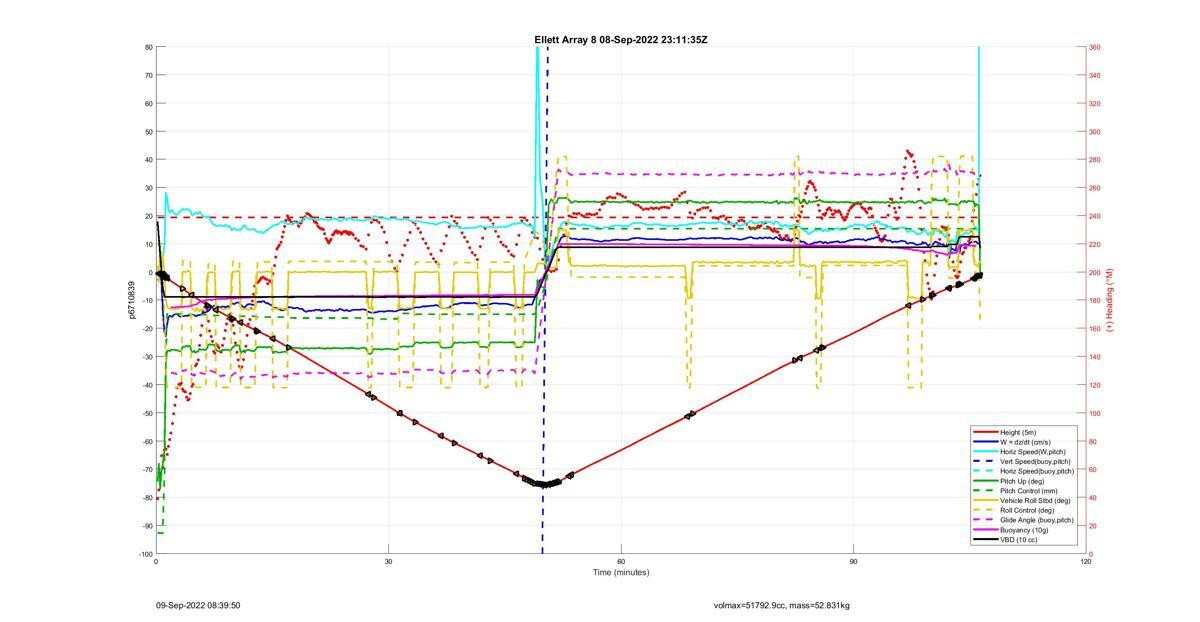Screen dimensions: 1200x622
Task: Select legend entry "Horiz Speed(buoy,pitch)"
Action: pyautogui.click(x=1037, y=471)
